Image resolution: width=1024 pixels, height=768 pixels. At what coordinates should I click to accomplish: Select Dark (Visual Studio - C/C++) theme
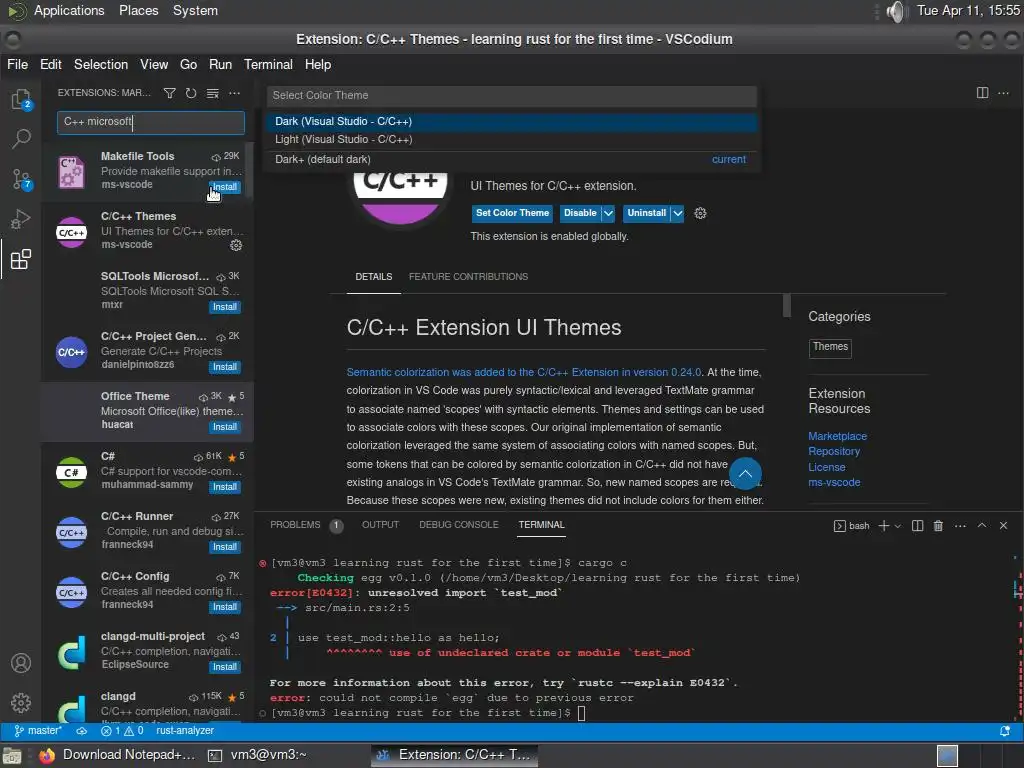[x=511, y=121]
